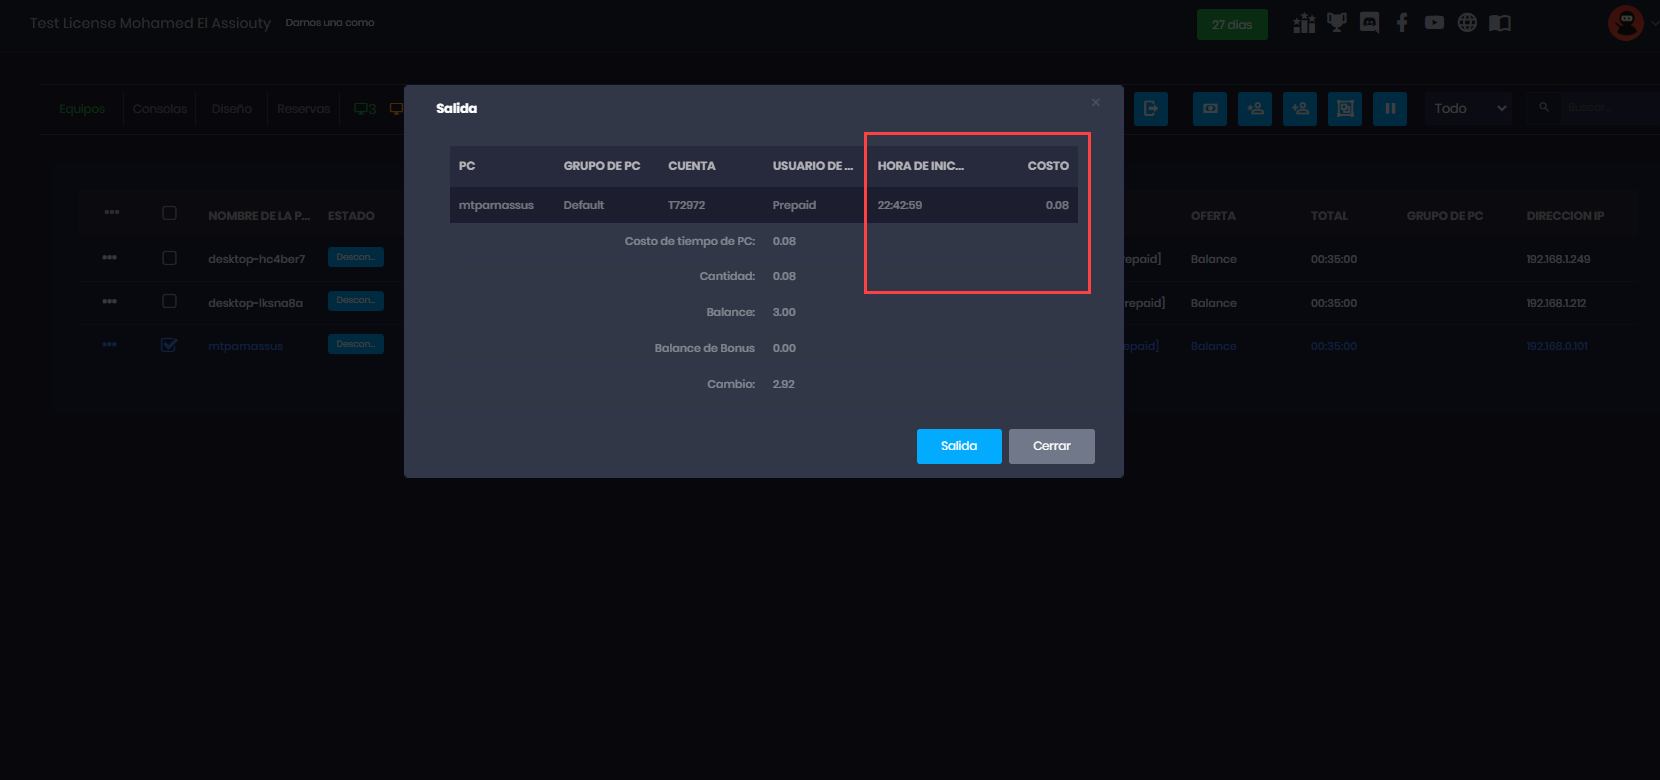This screenshot has width=1660, height=780.
Task: Switch to the Reservas tab
Action: tap(304, 109)
